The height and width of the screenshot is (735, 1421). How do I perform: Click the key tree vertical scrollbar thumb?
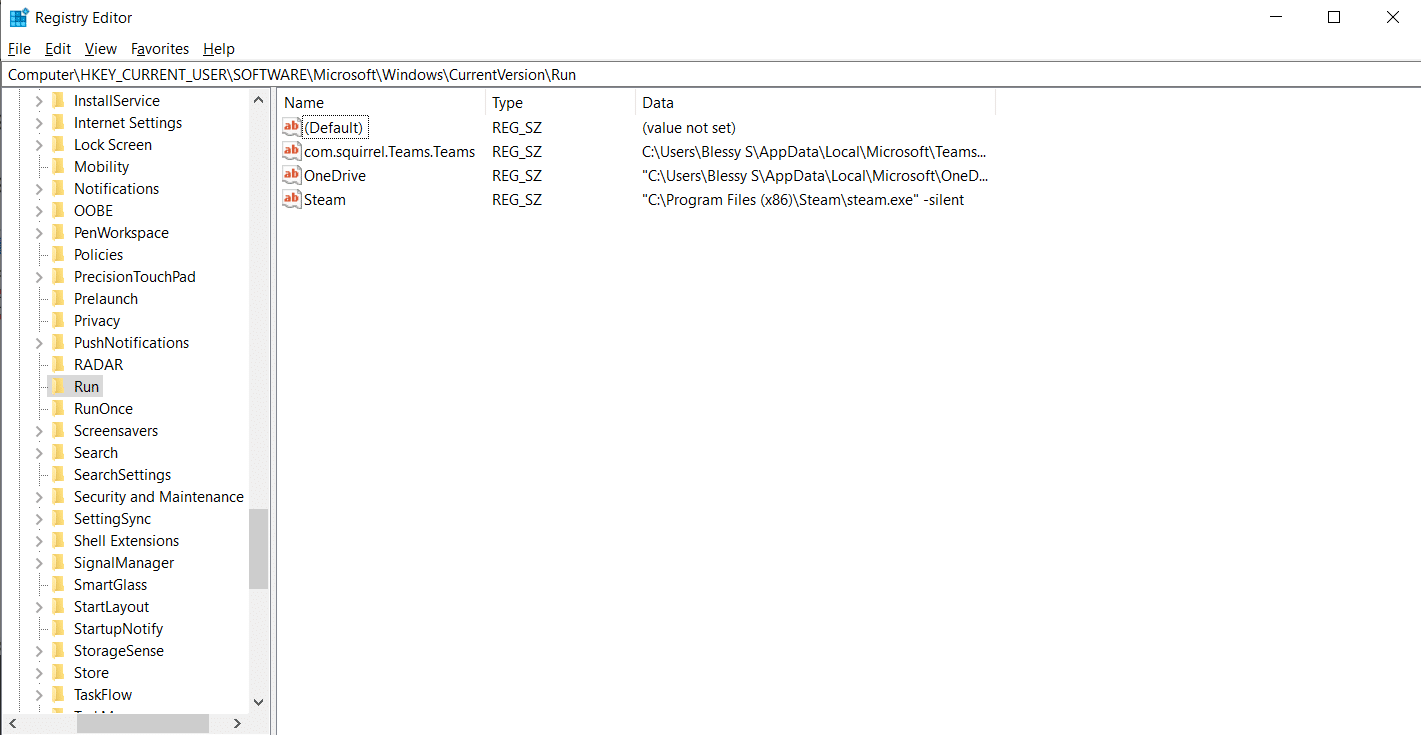tap(258, 549)
